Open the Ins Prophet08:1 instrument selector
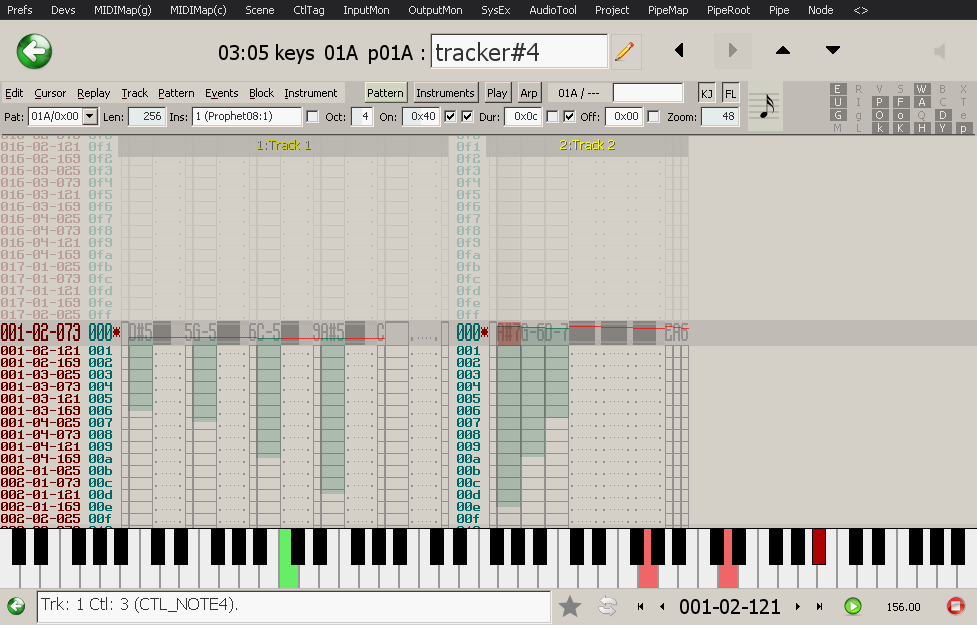 (246, 117)
